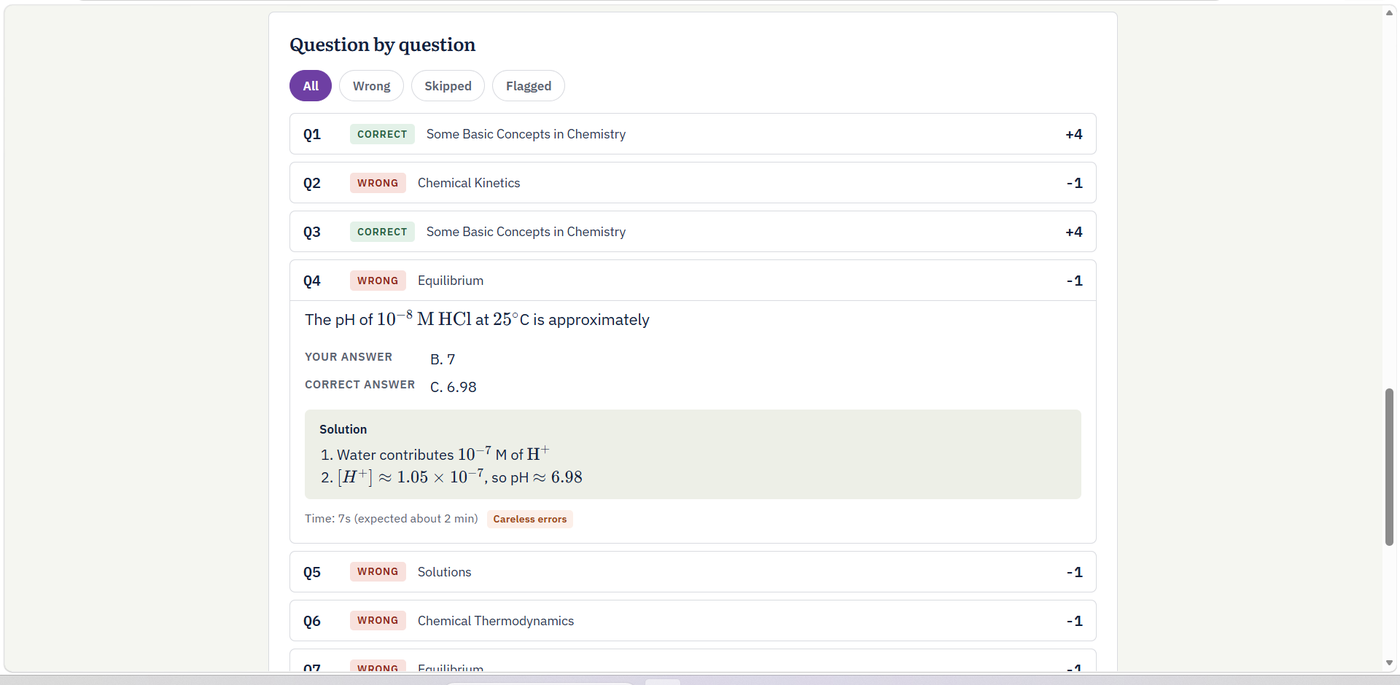Click the -1 score on Q4
The width and height of the screenshot is (1400, 685).
click(1074, 281)
